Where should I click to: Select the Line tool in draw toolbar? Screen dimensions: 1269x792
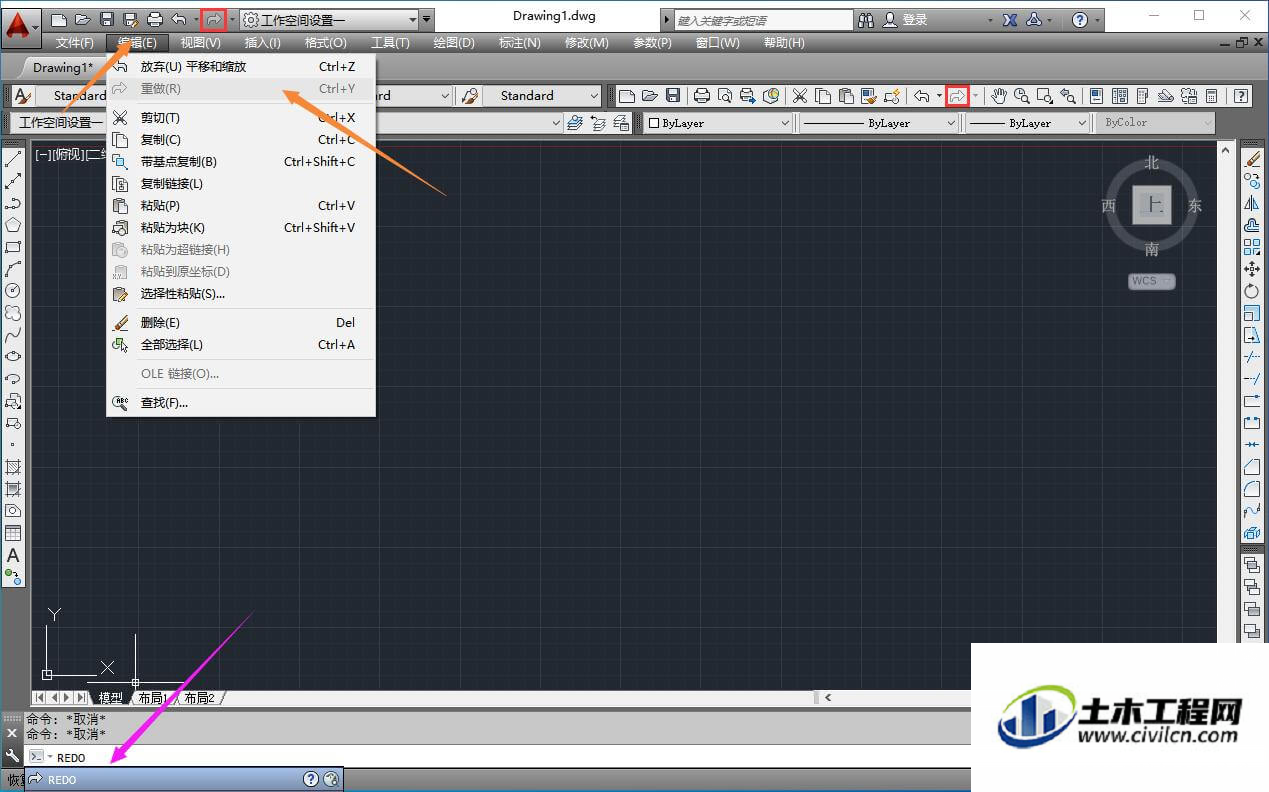(13, 159)
